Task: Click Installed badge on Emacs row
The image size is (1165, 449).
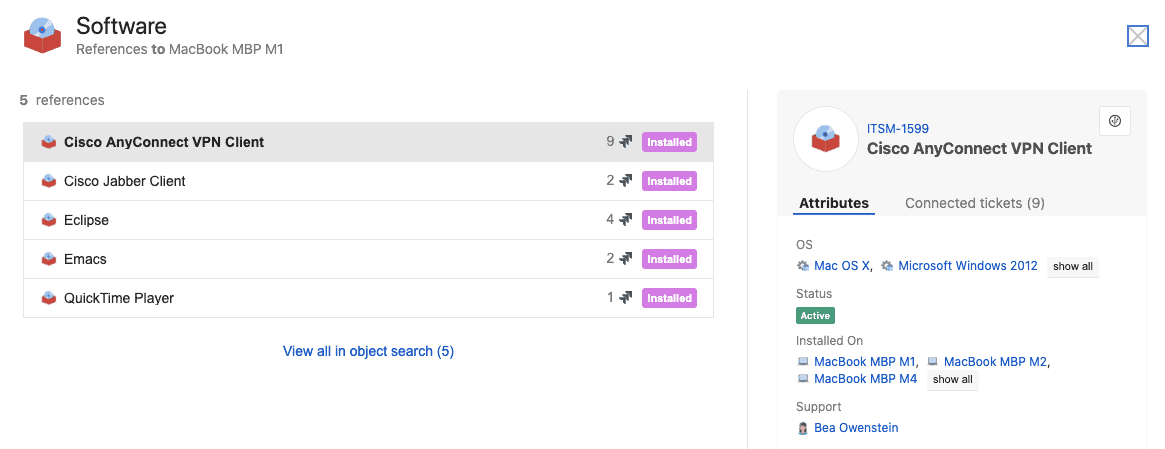Action: (x=669, y=259)
